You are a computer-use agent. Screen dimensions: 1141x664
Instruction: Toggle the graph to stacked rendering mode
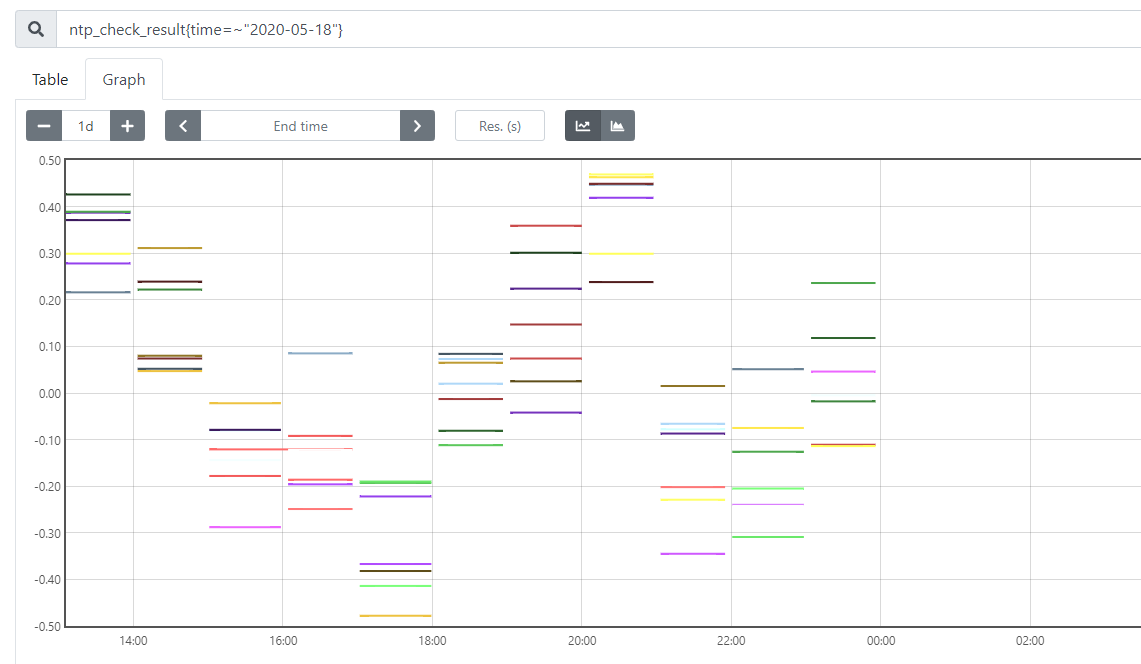(617, 125)
